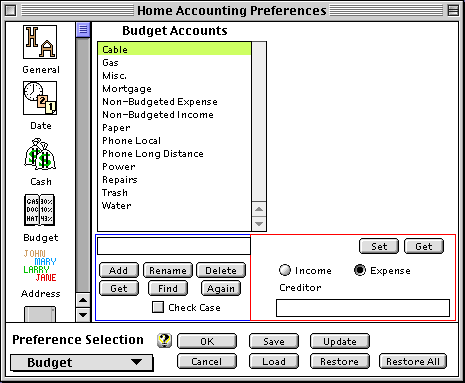Image resolution: width=465 pixels, height=383 pixels.
Task: Select the Gas account
Action: click(x=174, y=62)
